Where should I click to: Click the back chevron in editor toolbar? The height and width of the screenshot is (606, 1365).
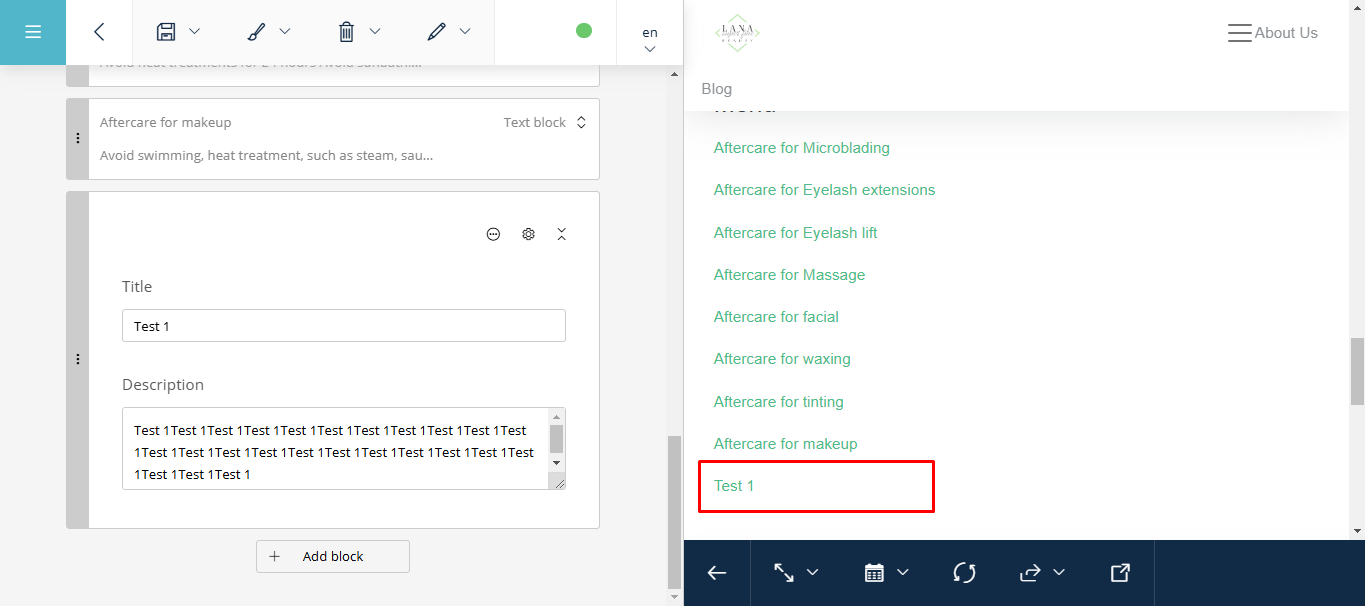pos(99,32)
